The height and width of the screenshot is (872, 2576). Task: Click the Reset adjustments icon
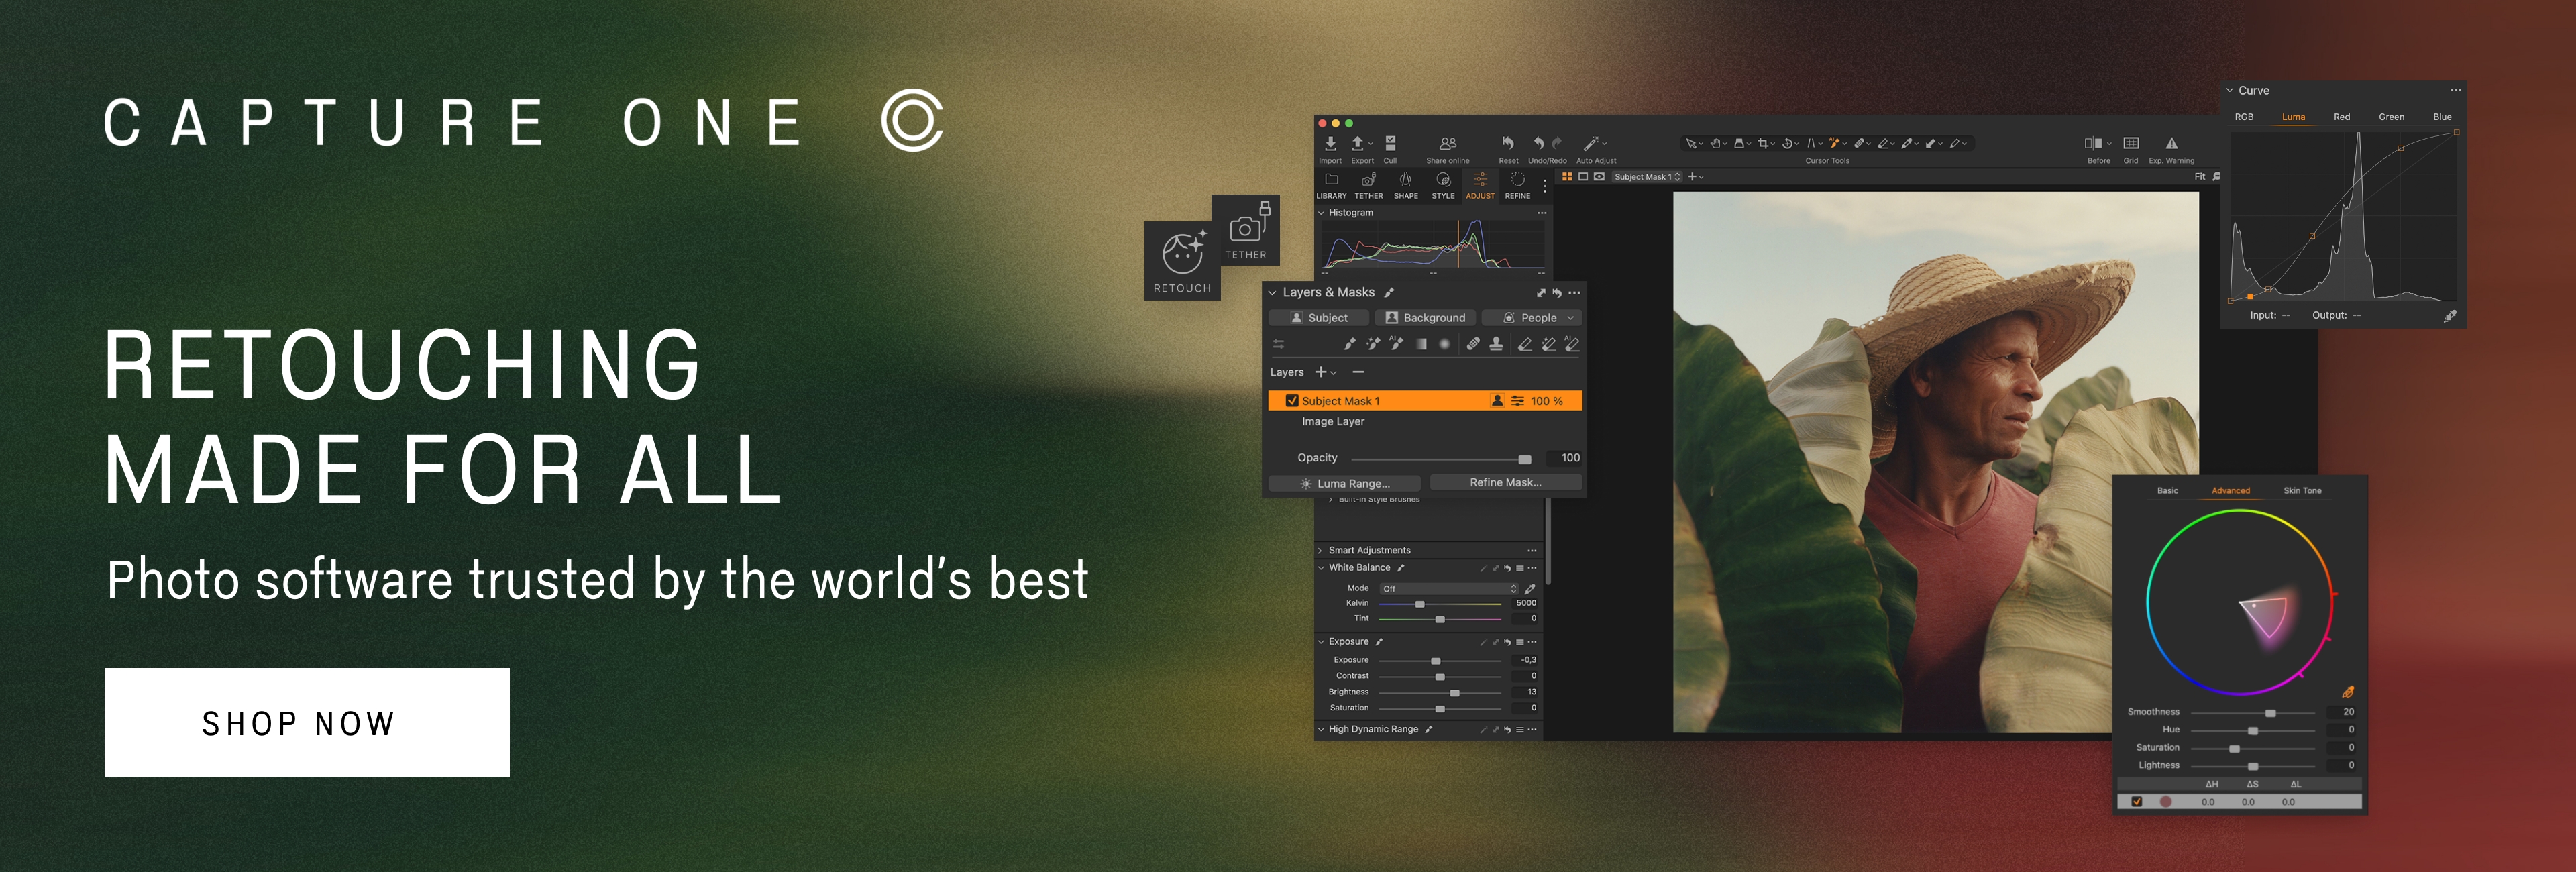pos(1508,143)
